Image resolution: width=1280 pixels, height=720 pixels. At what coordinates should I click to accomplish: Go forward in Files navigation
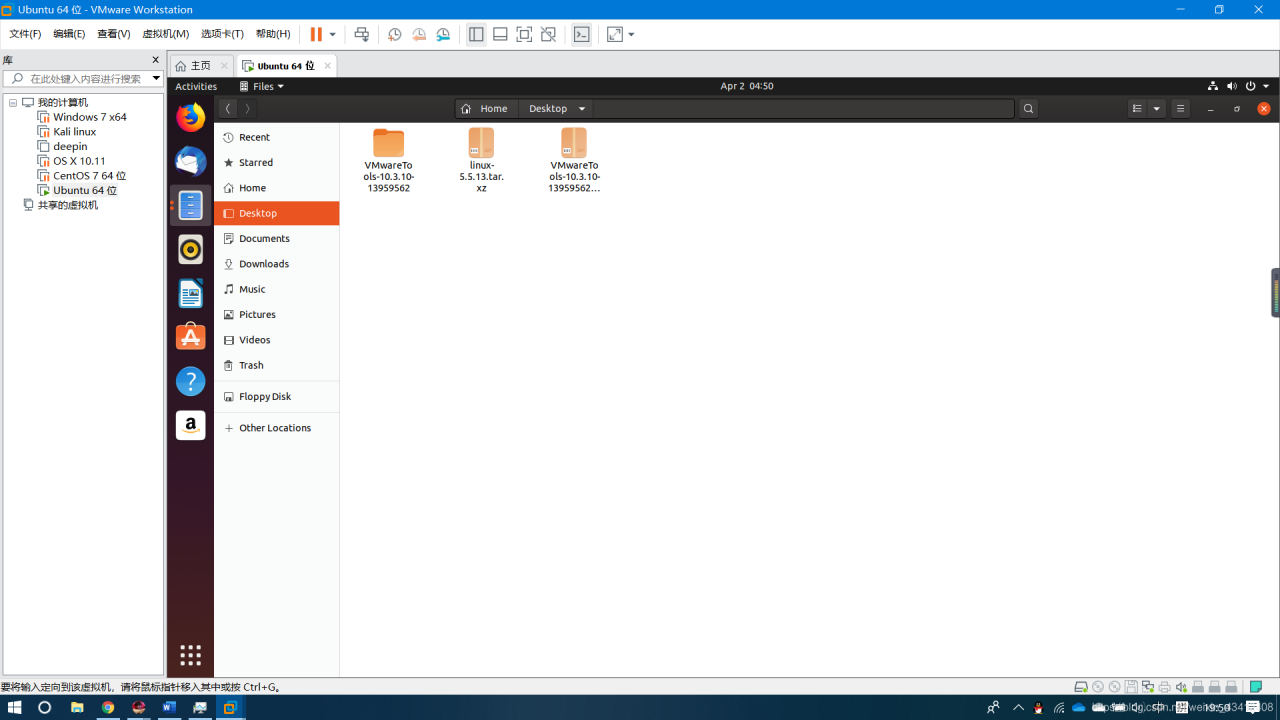tap(247, 108)
